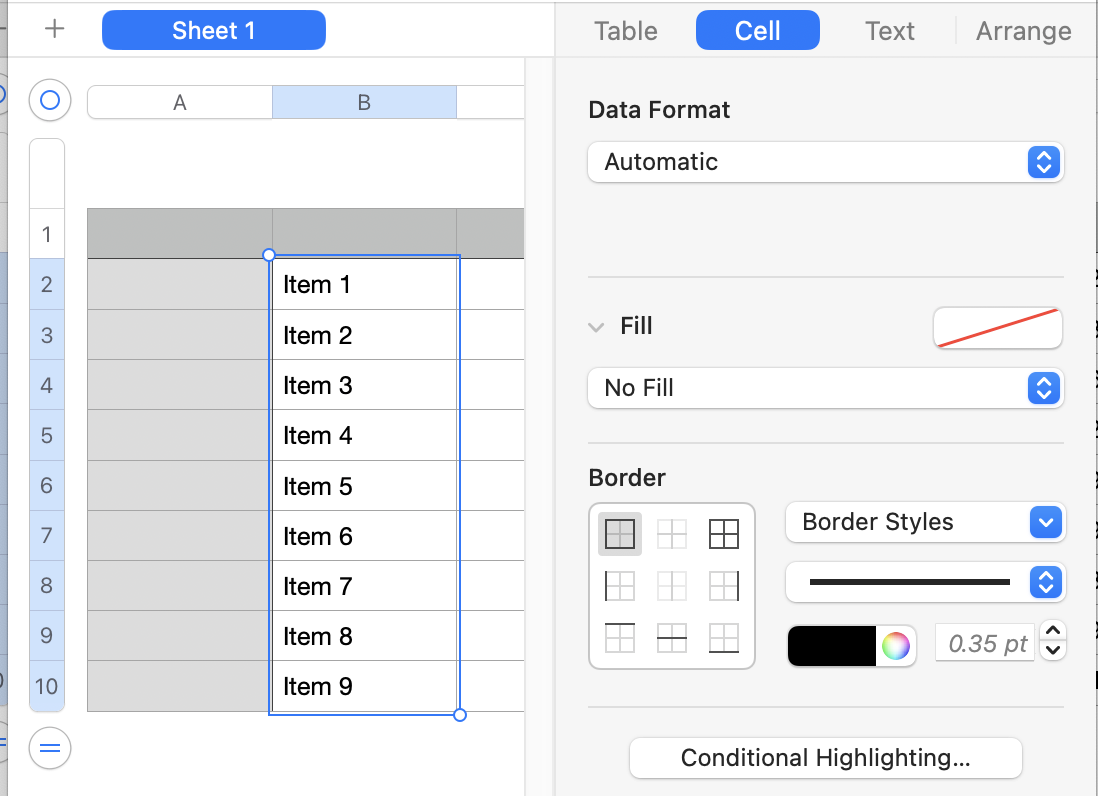Add a new sheet with the plus button
Viewport: 1098px width, 796px height.
pyautogui.click(x=55, y=30)
